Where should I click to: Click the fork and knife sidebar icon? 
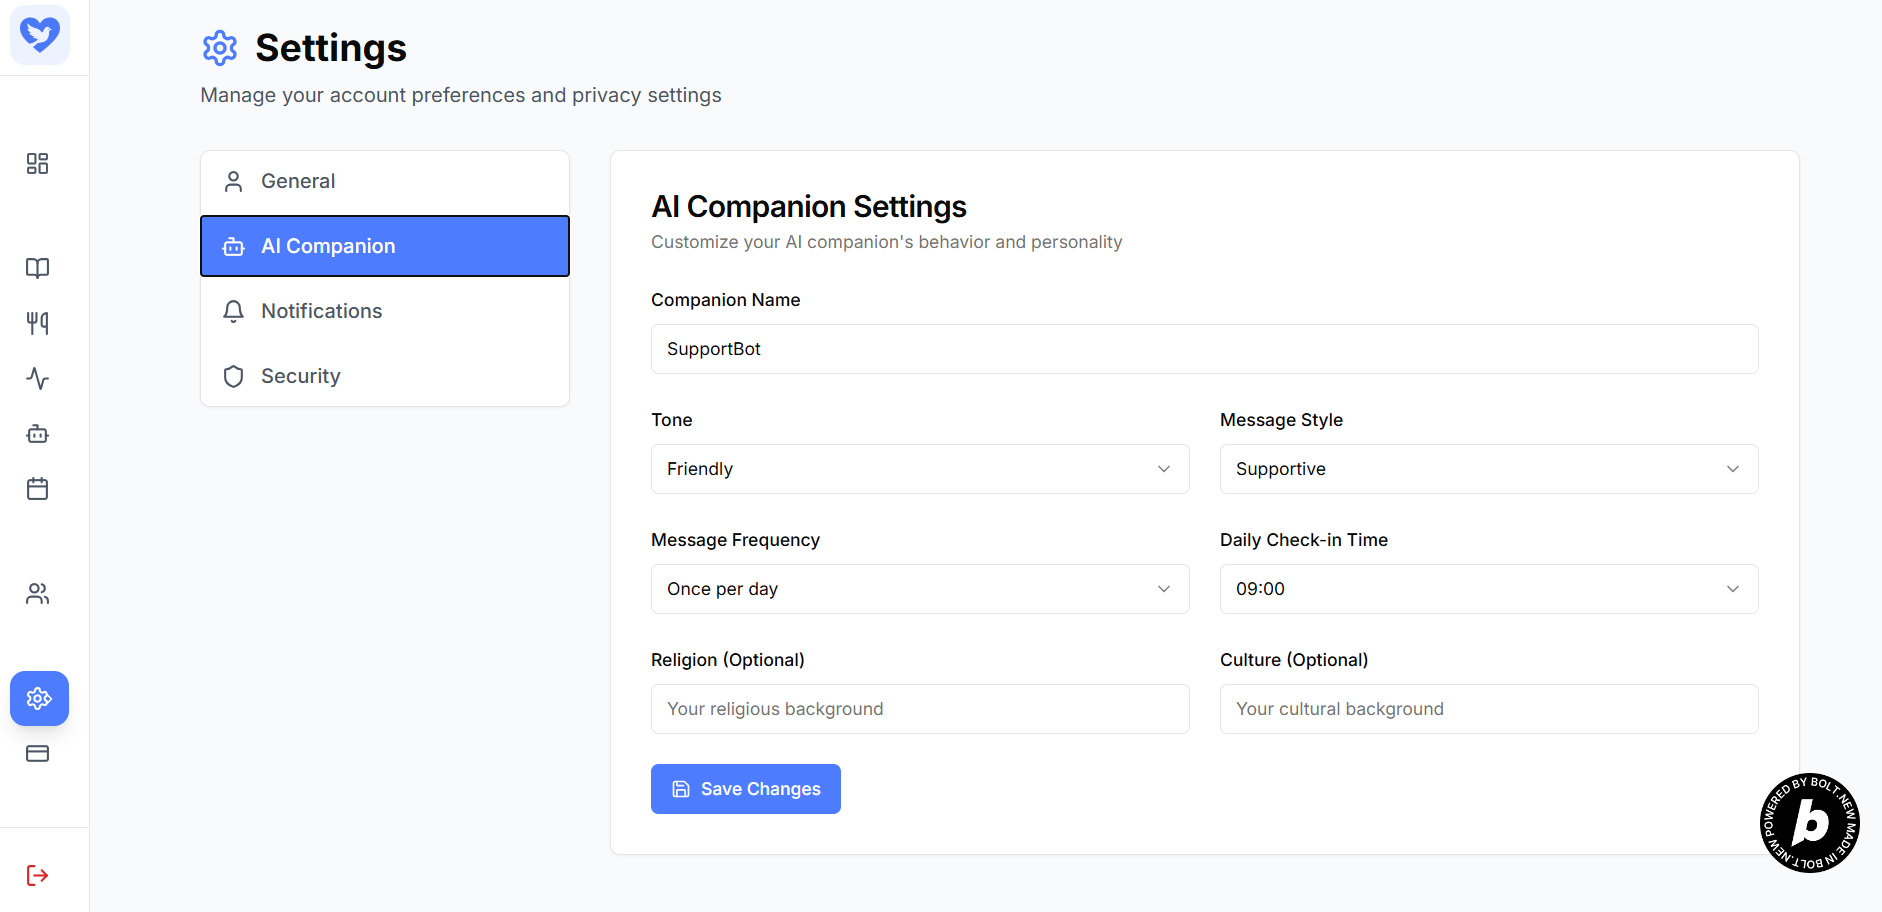coord(38,323)
